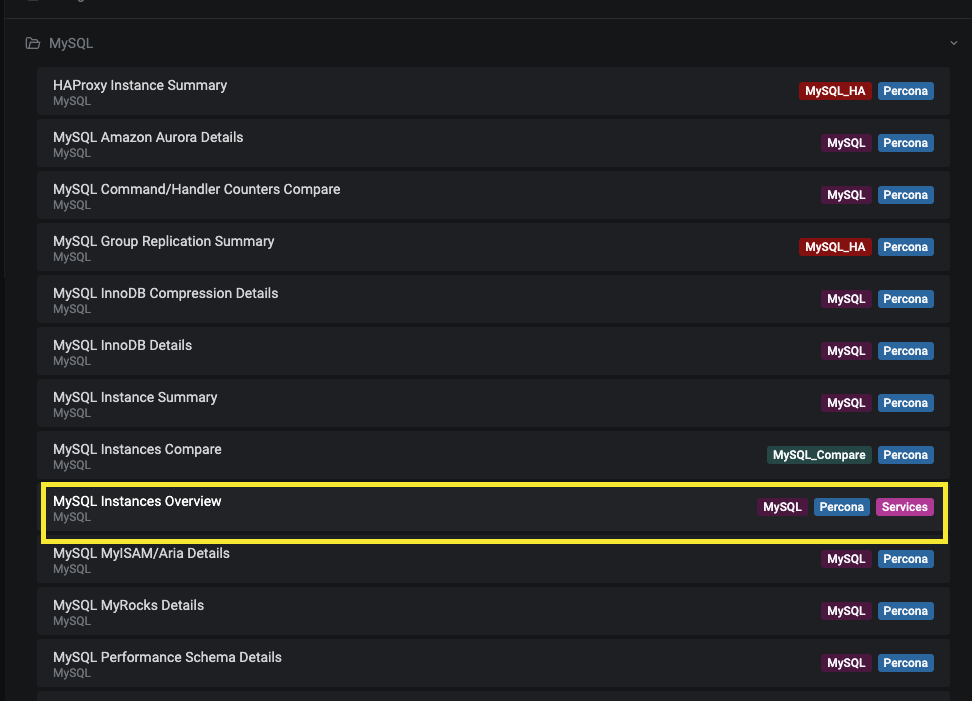Open MySQL InnoDB Compression Details
This screenshot has width=972, height=701.
tap(165, 294)
